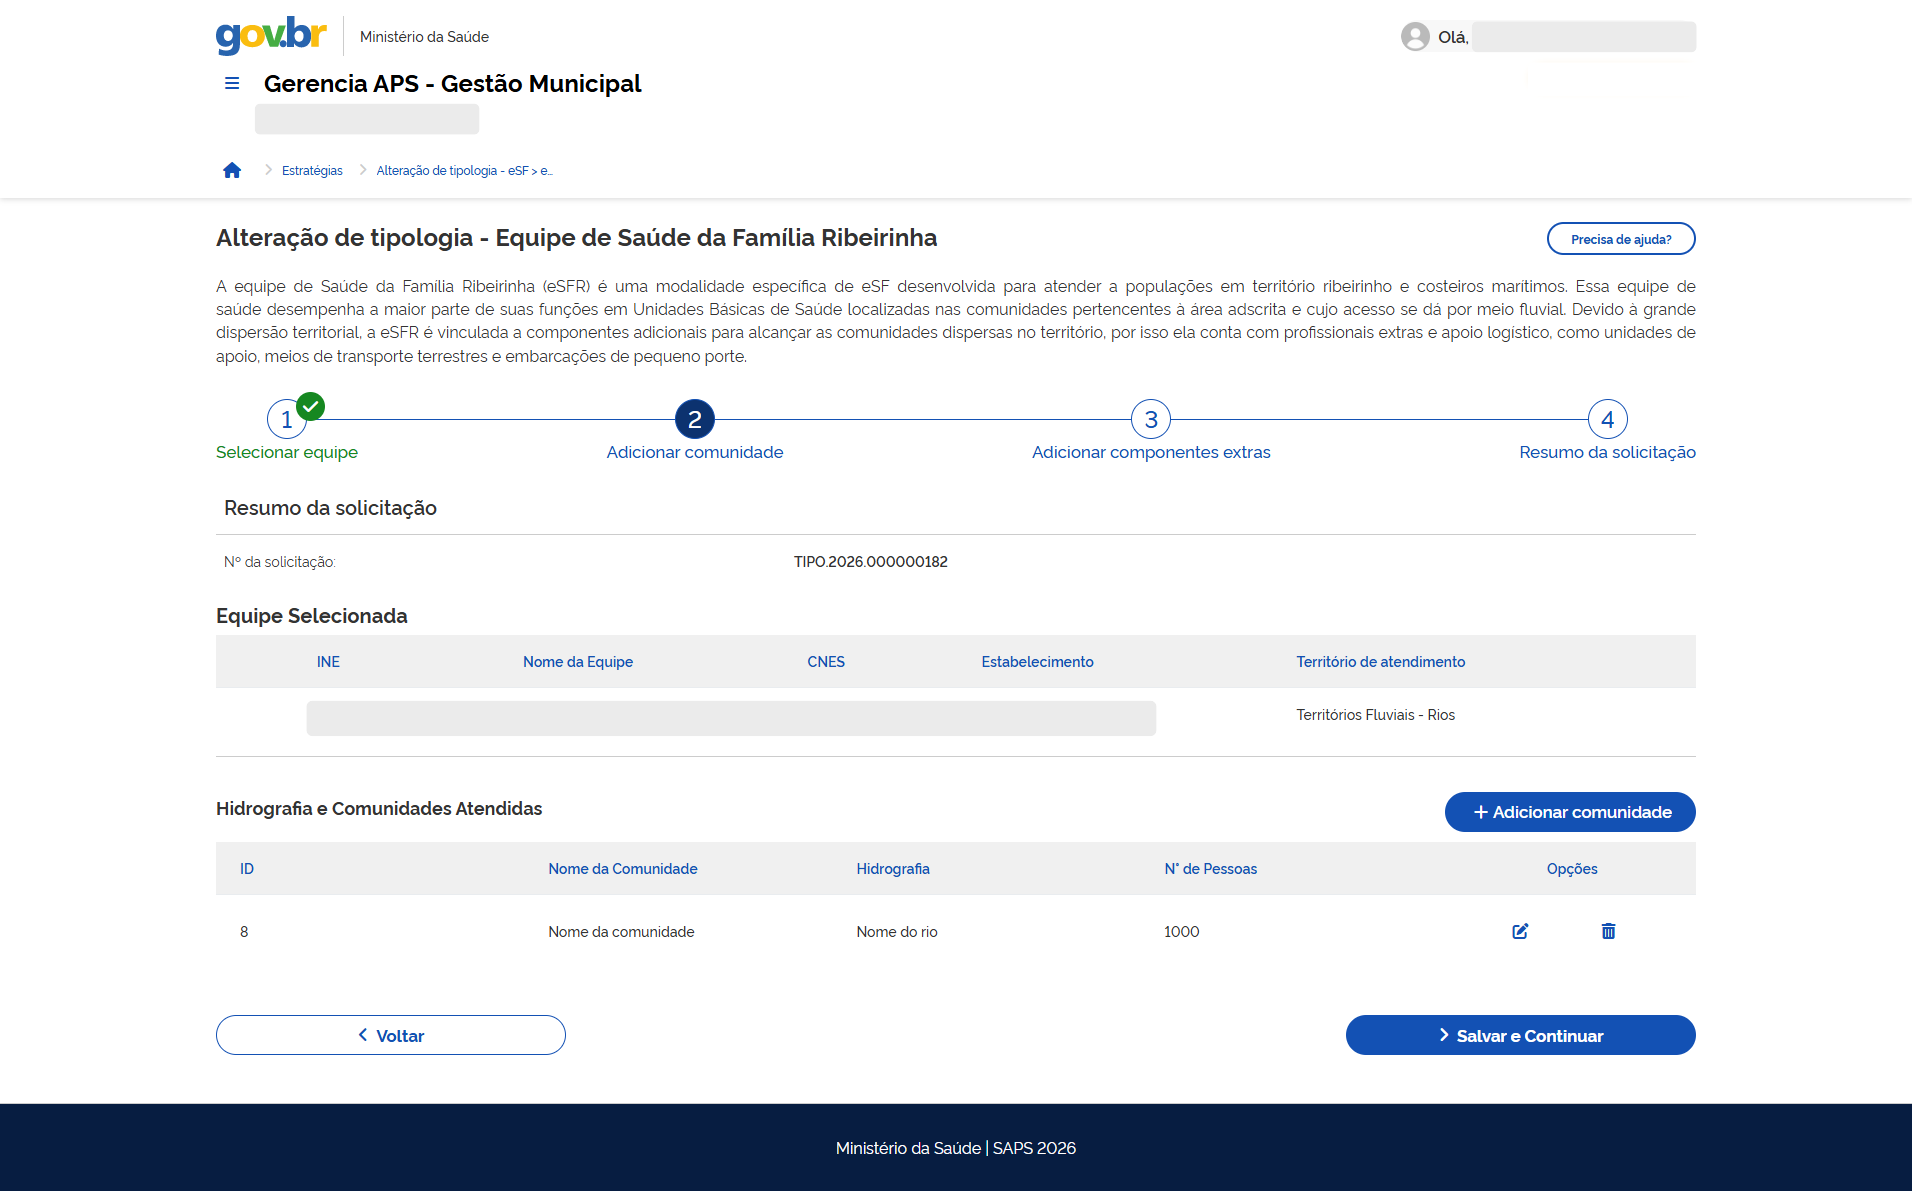Click the user avatar icon
The width and height of the screenshot is (1912, 1191).
(1414, 37)
